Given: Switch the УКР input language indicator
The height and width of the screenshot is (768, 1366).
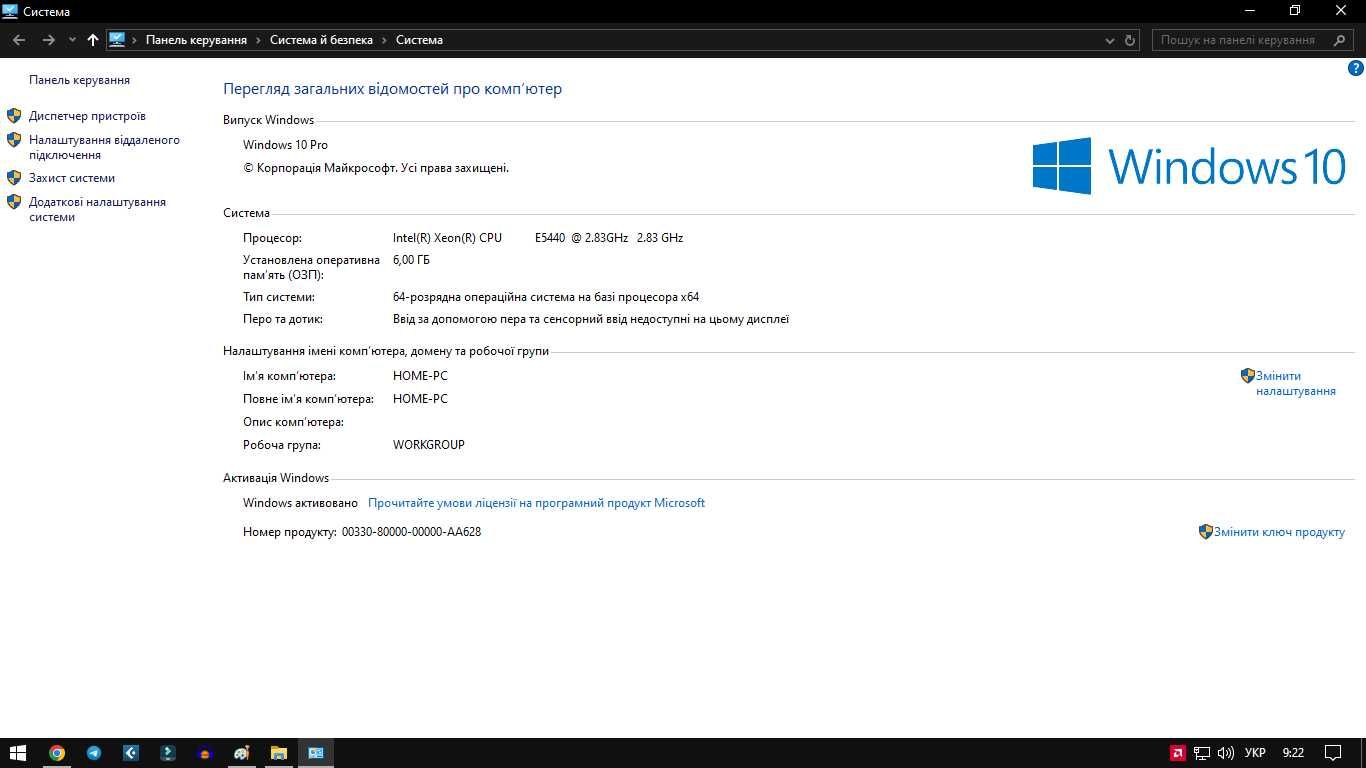Looking at the screenshot, I should 1255,753.
